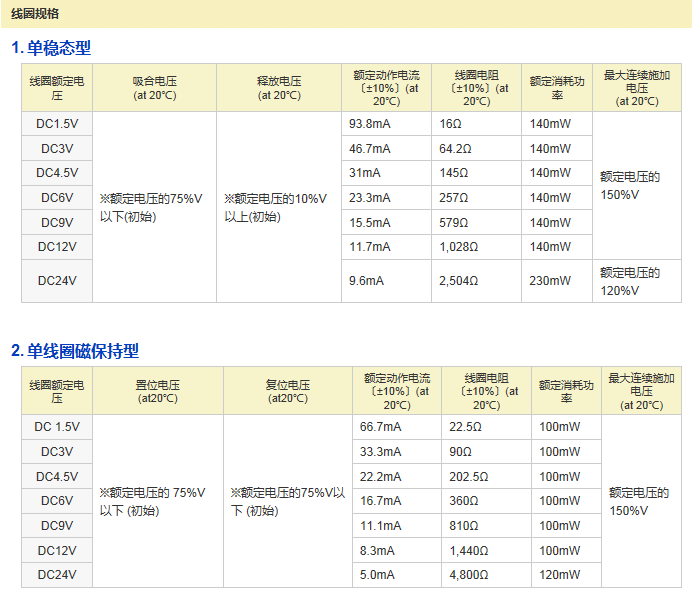Screen dimensions: 695x589
Task: Select the 93.8mA current cell
Action: coord(369,124)
